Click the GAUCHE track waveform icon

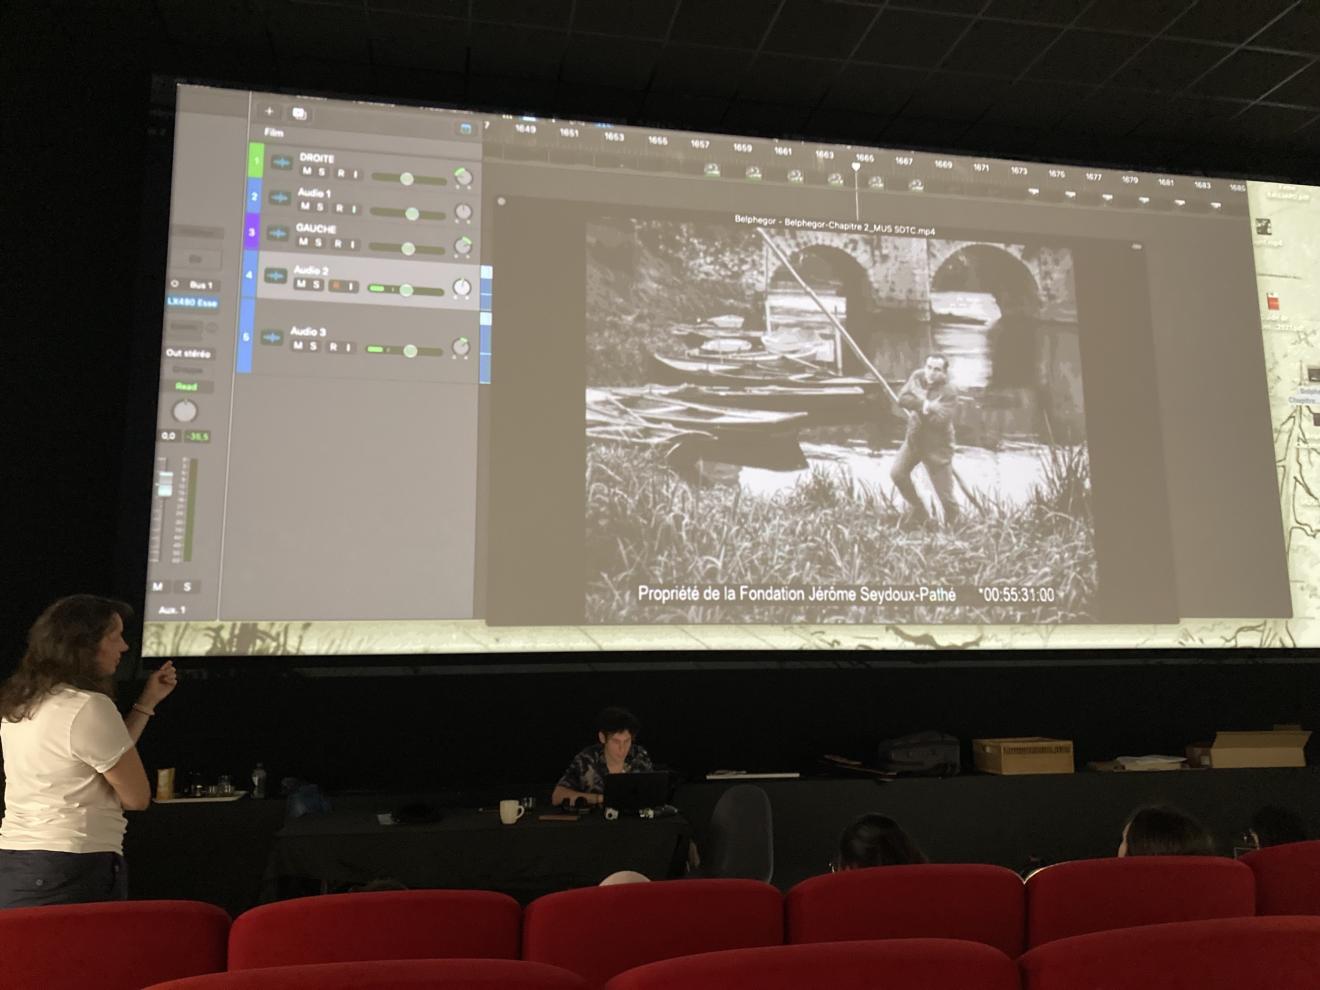(x=277, y=235)
